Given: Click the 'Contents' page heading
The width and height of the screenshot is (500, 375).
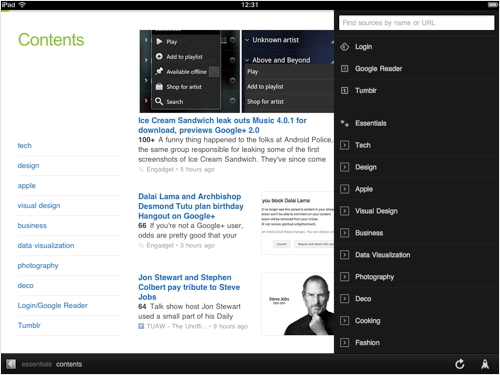Looking at the screenshot, I should (51, 40).
